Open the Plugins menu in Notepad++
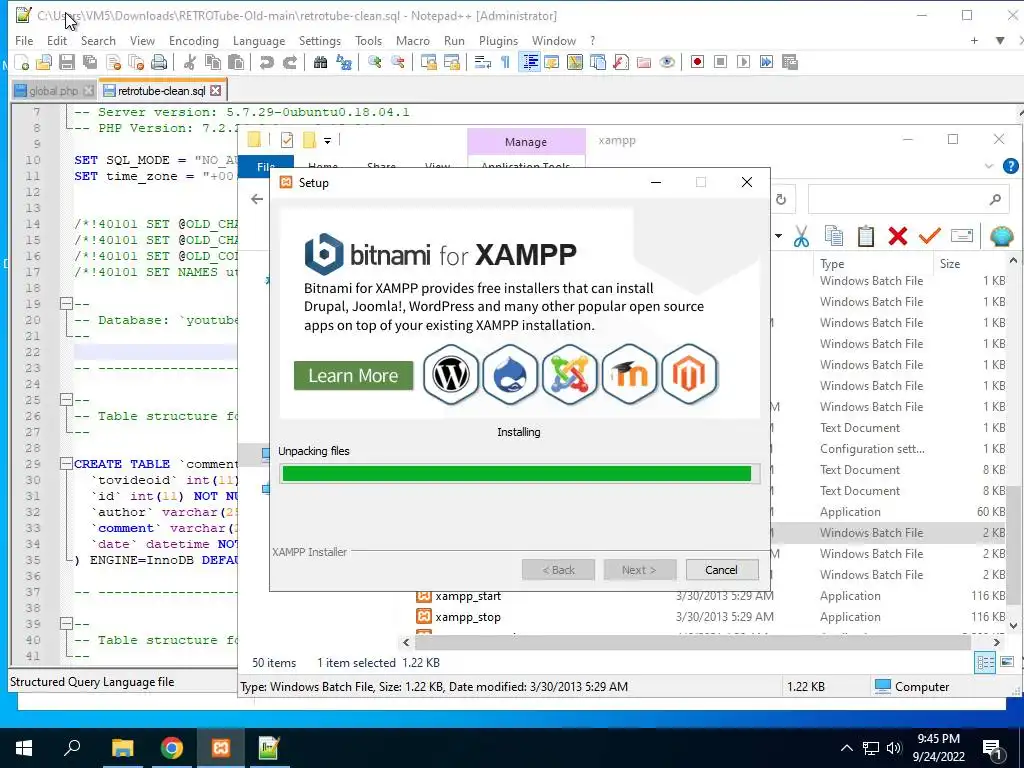The image size is (1024, 768). click(x=498, y=40)
